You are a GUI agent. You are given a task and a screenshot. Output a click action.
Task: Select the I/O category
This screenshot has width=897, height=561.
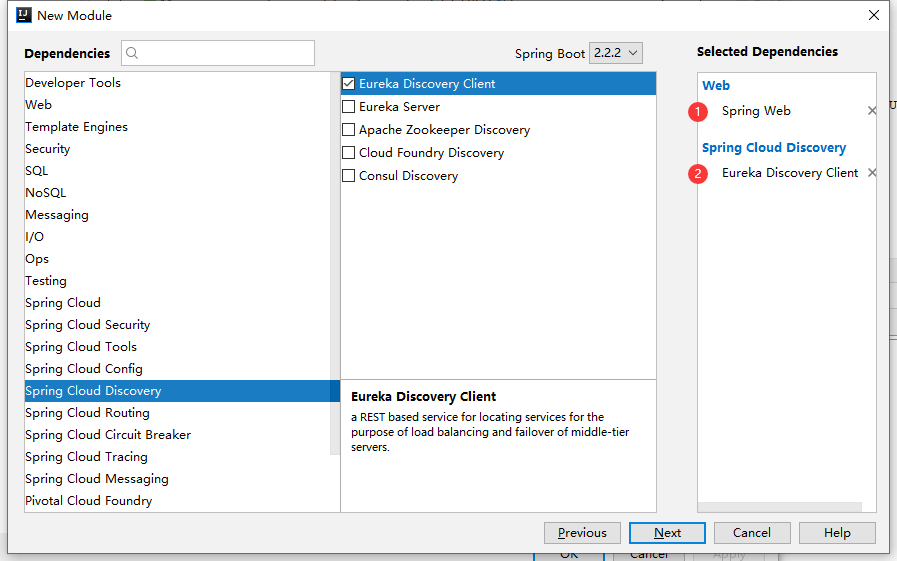[x=177, y=237]
